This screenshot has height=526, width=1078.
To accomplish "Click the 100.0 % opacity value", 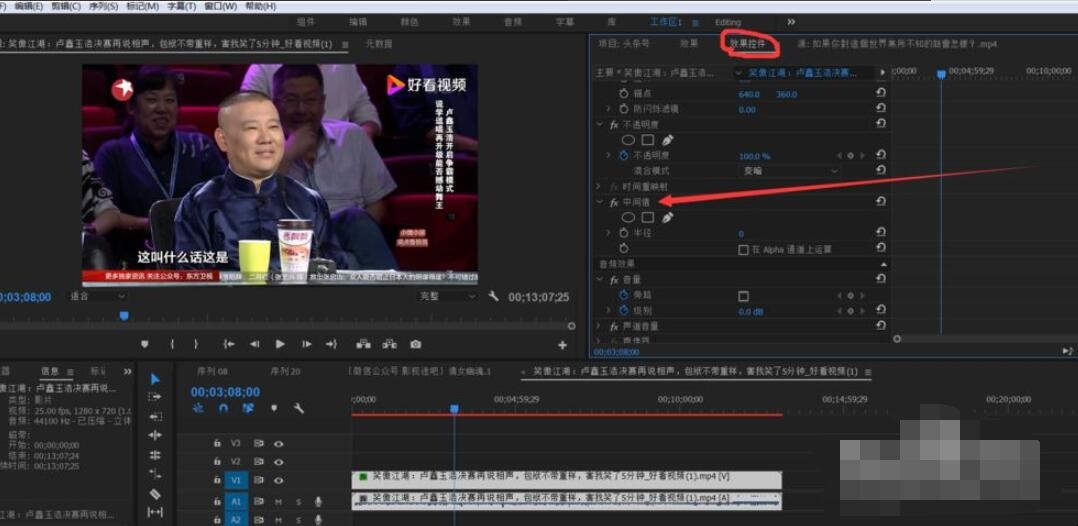I will coord(754,156).
